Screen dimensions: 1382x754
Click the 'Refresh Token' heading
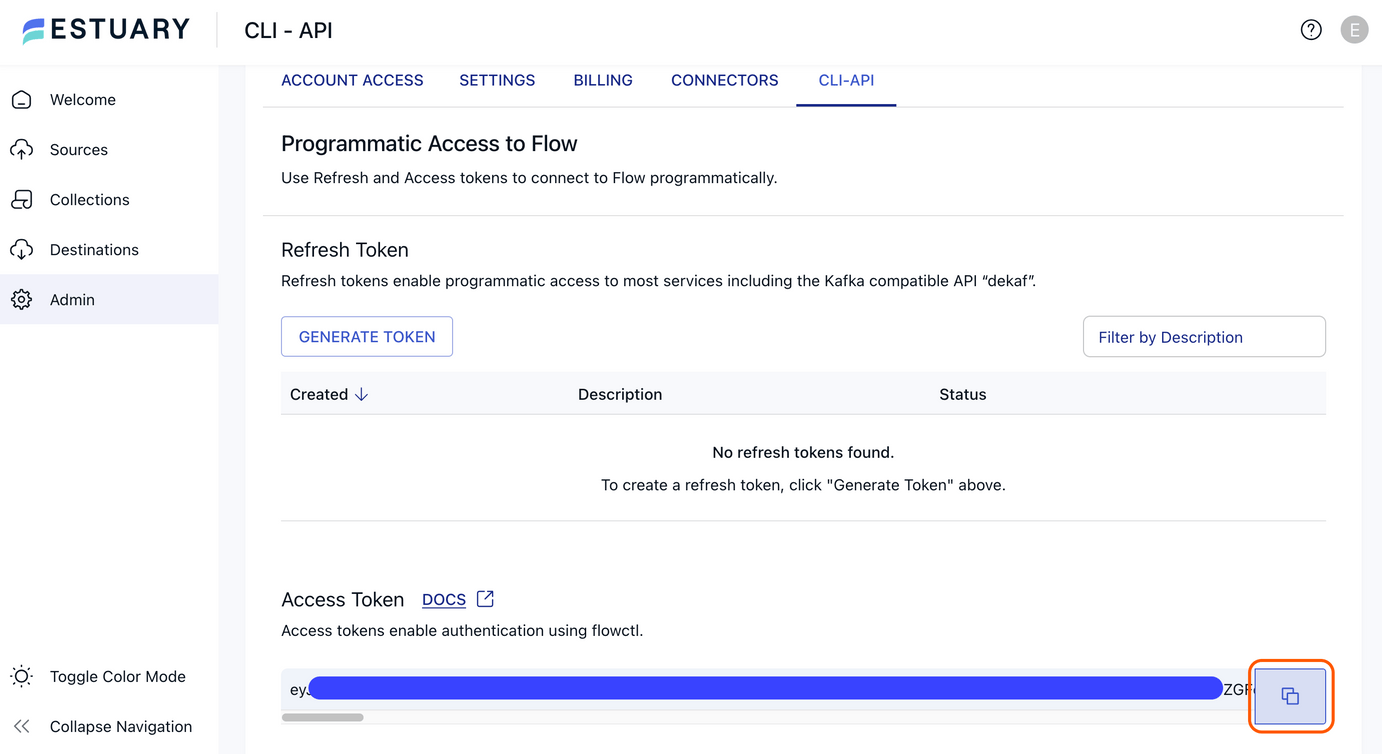pyautogui.click(x=345, y=250)
